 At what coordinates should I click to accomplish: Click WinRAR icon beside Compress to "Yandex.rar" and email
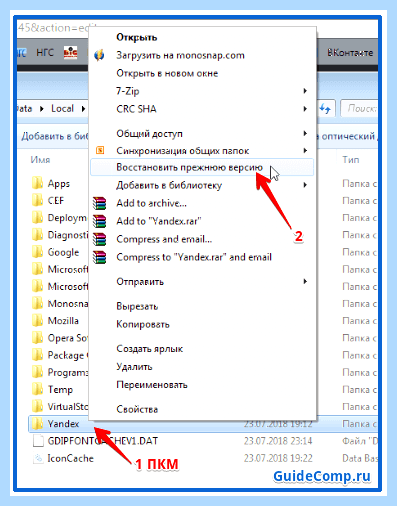click(99, 257)
